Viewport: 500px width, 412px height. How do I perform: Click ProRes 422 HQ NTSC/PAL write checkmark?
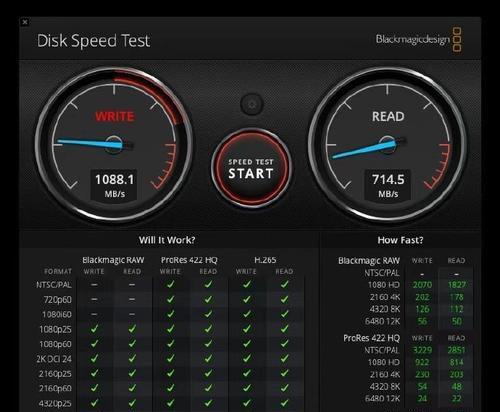[x=171, y=284]
